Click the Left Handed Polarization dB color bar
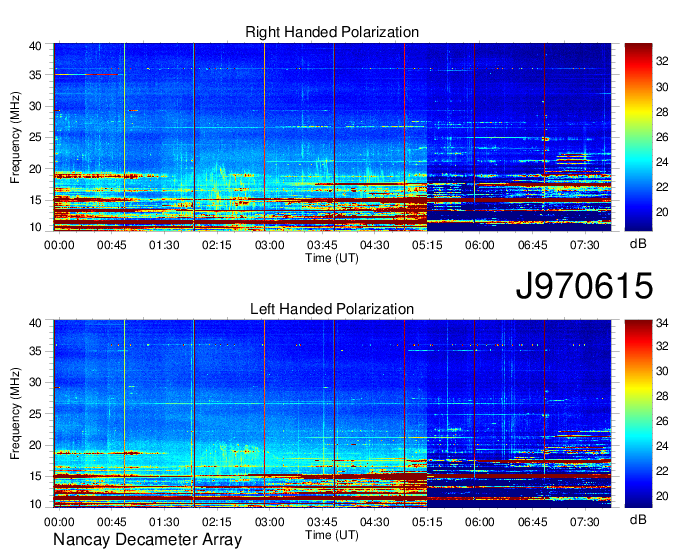Screen dimensions: 680x552 (638, 414)
